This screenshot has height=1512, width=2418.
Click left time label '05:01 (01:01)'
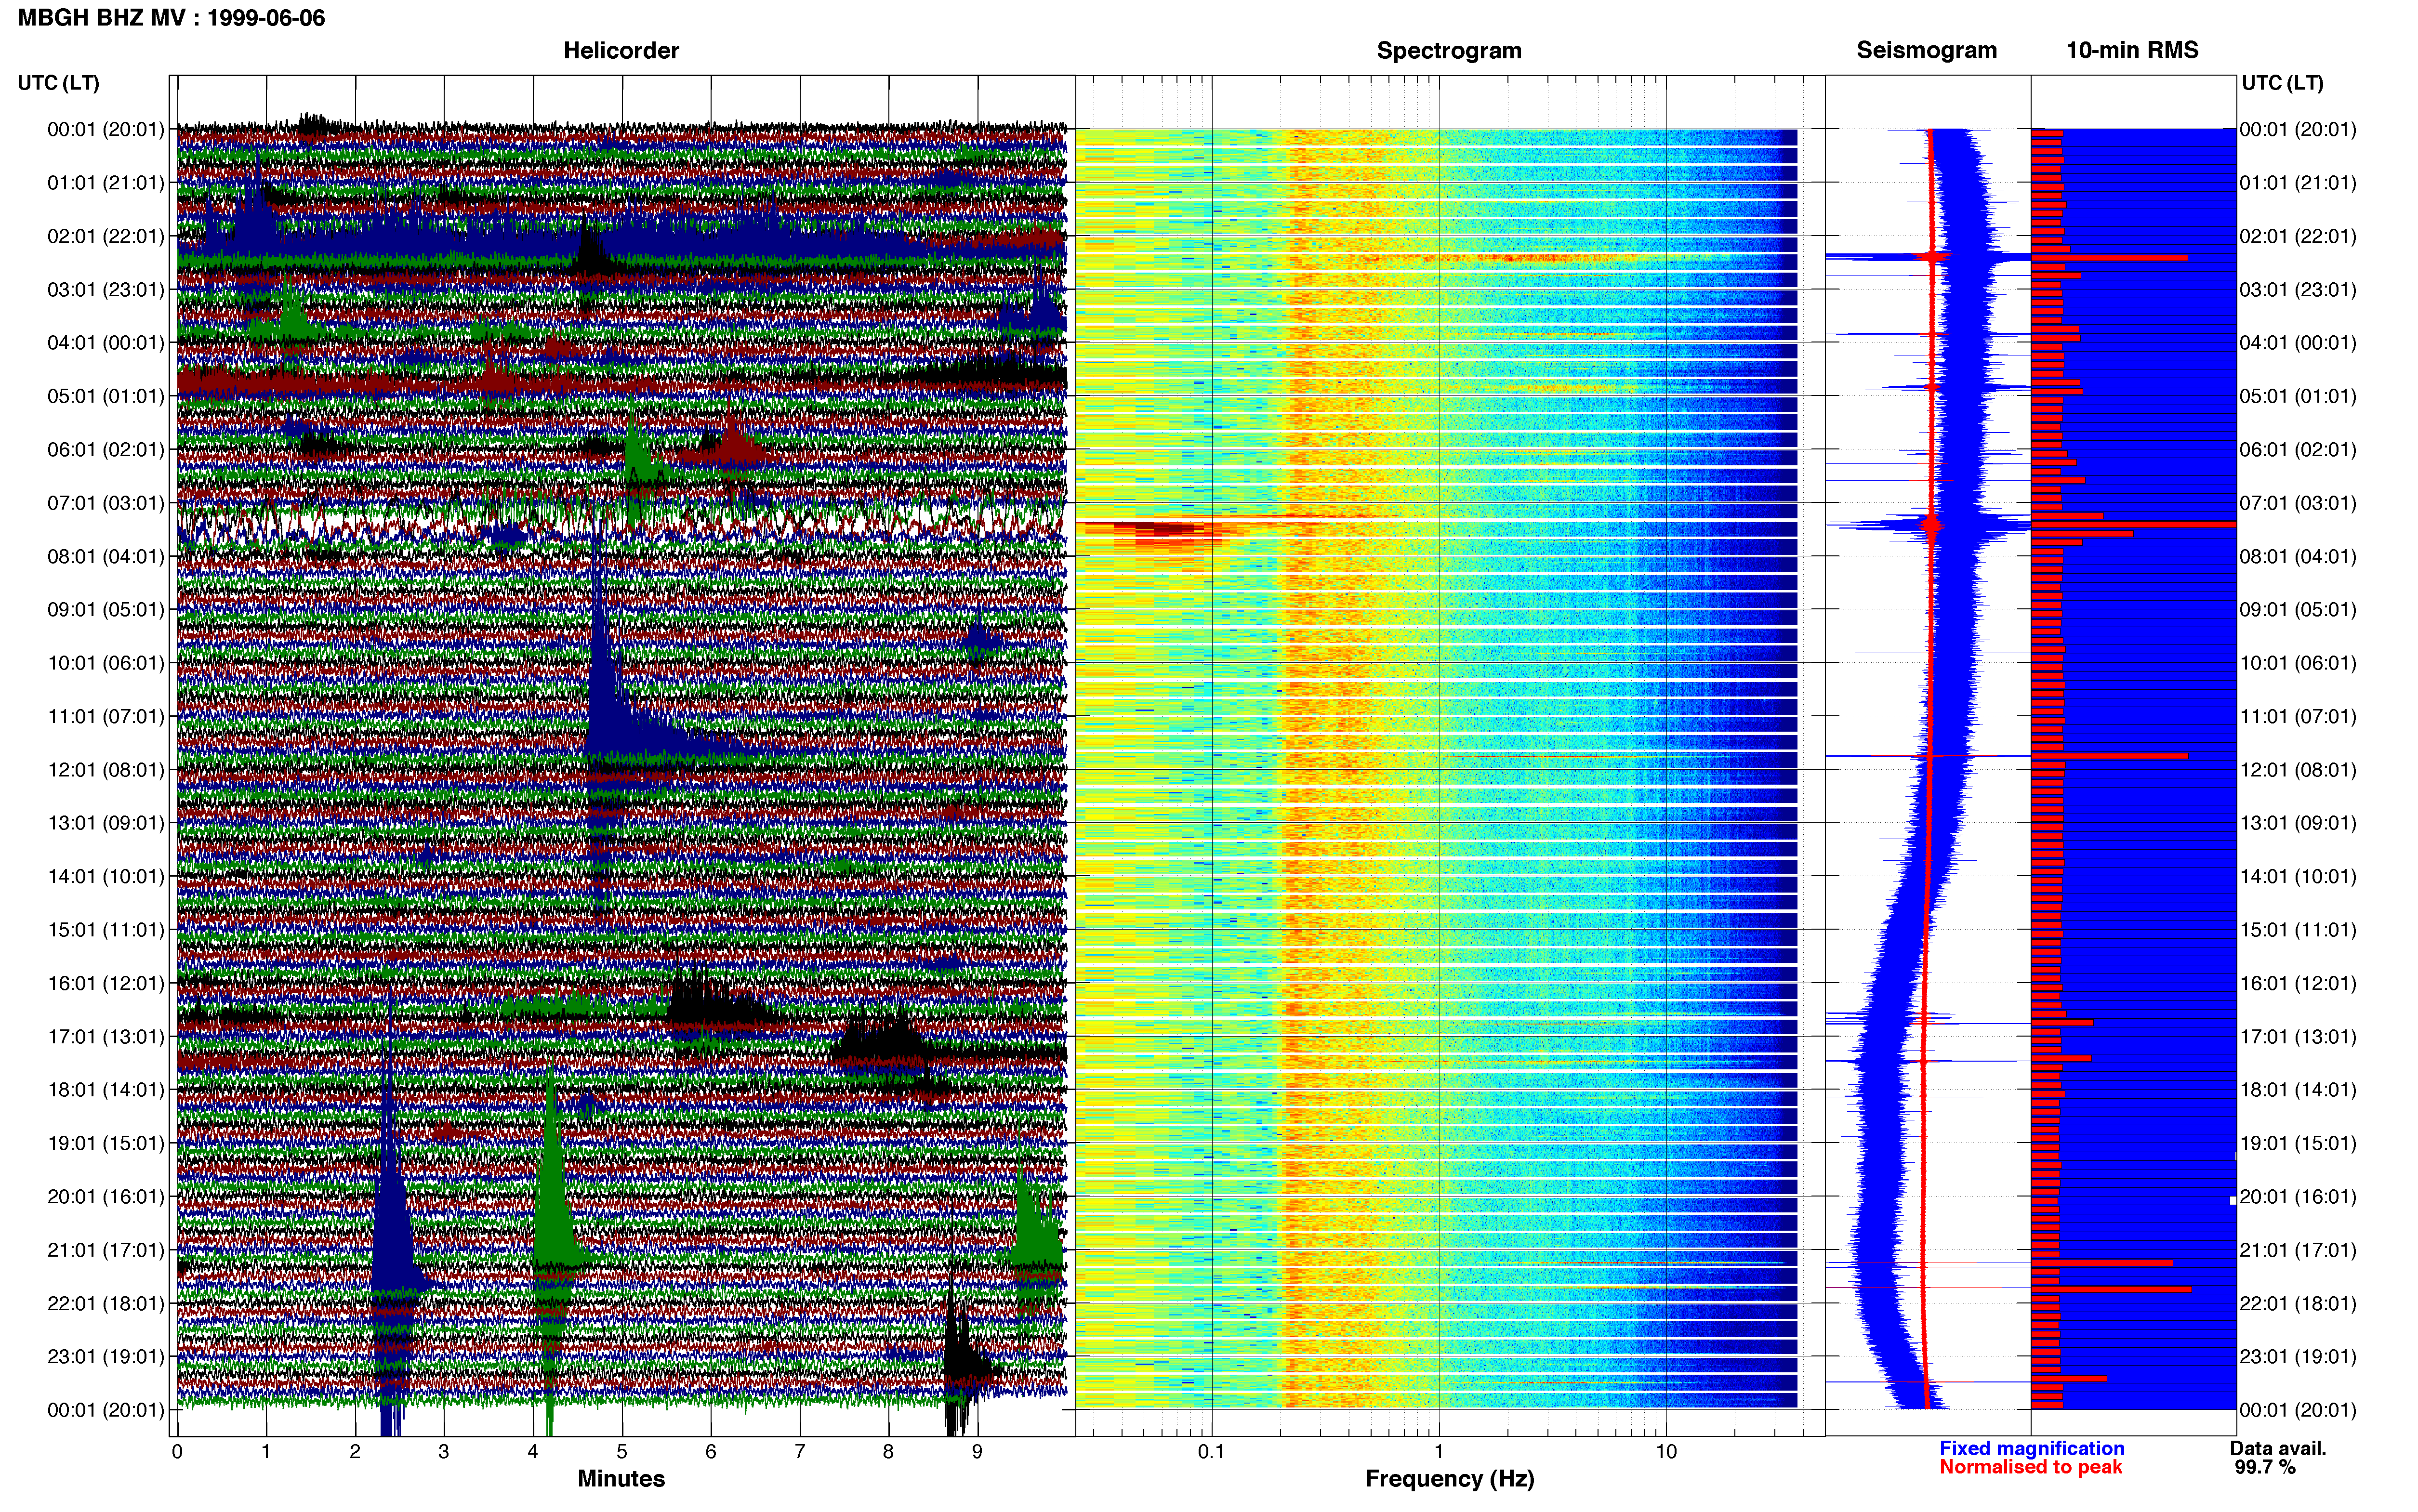click(105, 396)
